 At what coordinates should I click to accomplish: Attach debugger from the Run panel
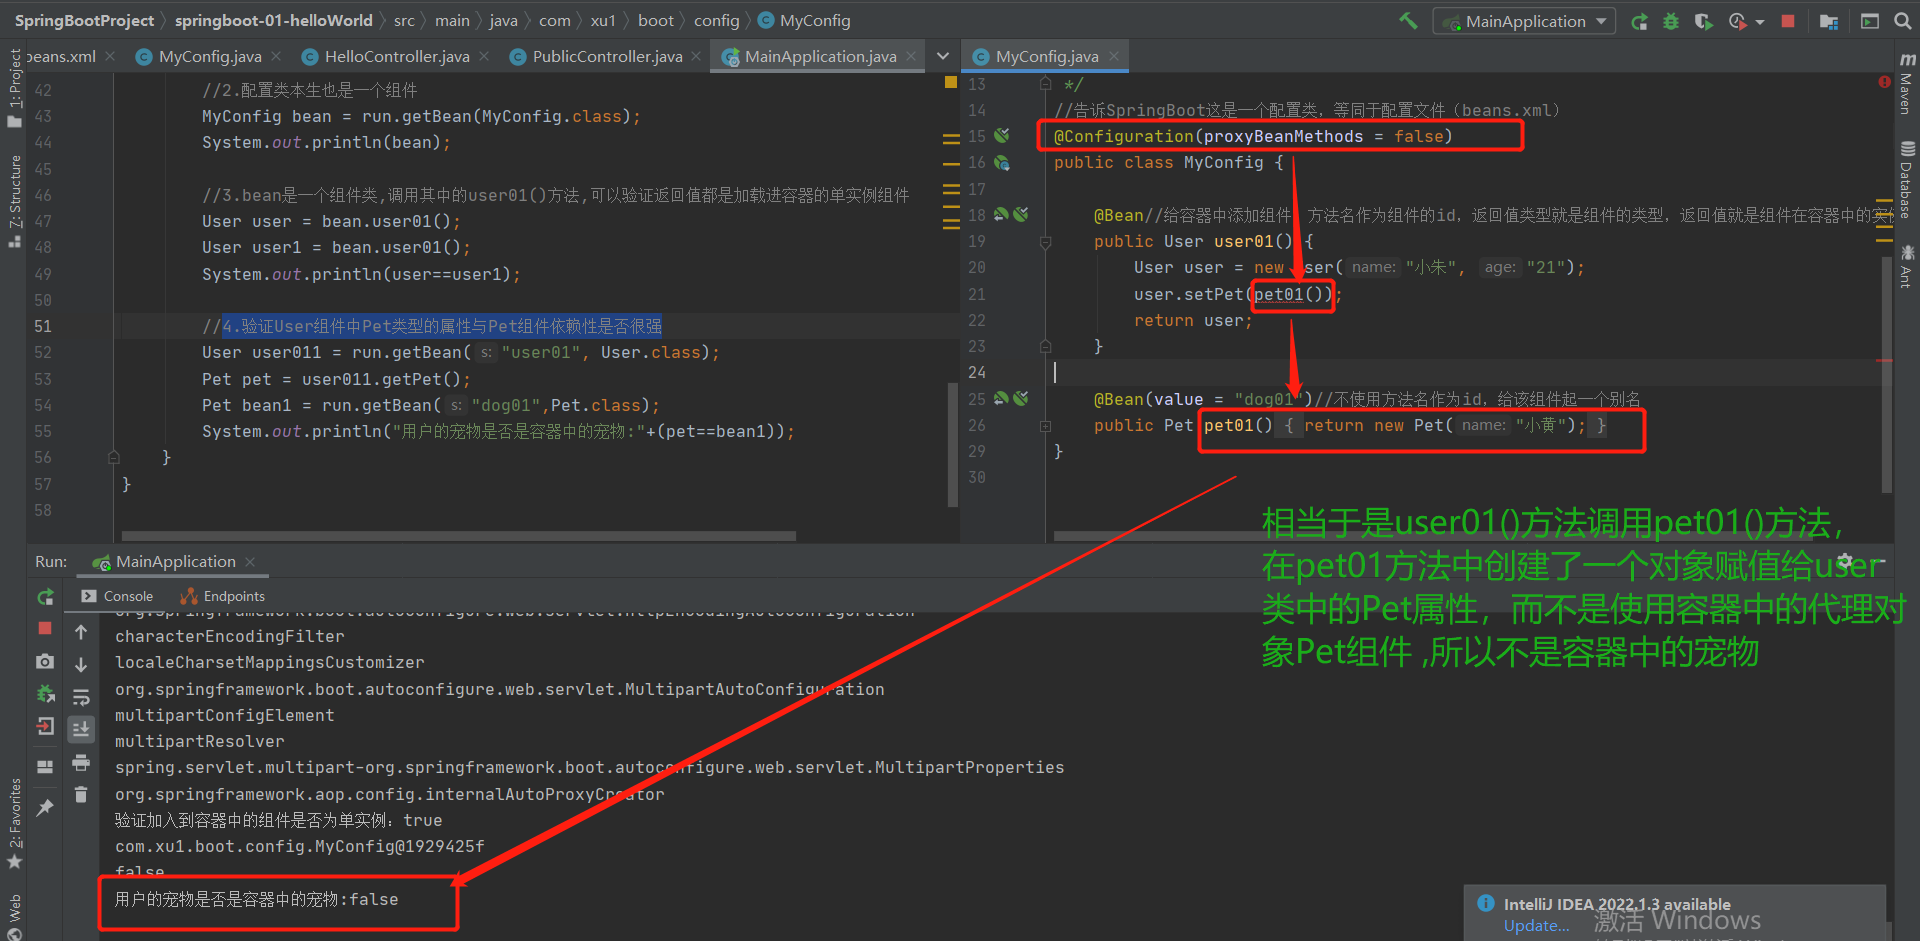pos(45,694)
